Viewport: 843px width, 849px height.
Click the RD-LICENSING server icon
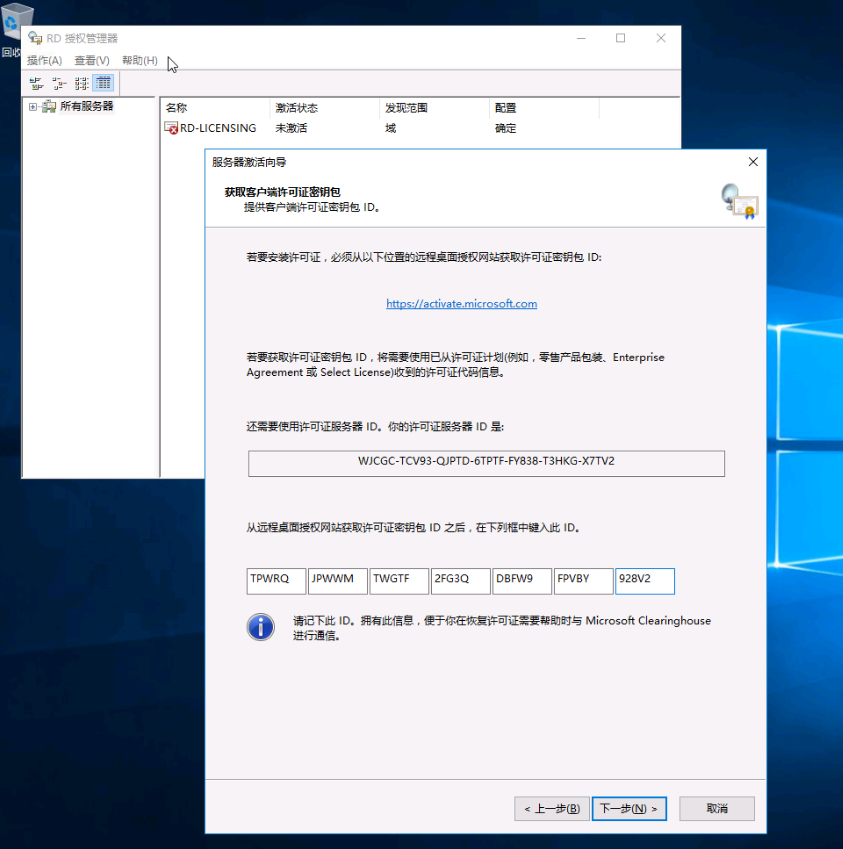[x=172, y=128]
